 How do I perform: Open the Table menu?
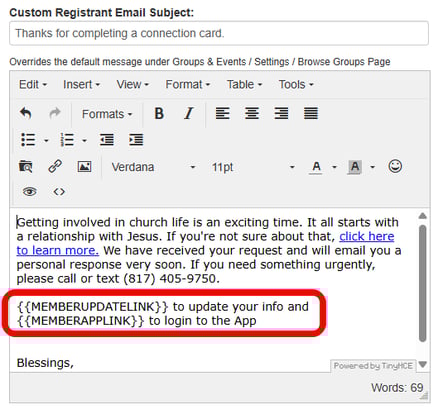click(x=244, y=84)
